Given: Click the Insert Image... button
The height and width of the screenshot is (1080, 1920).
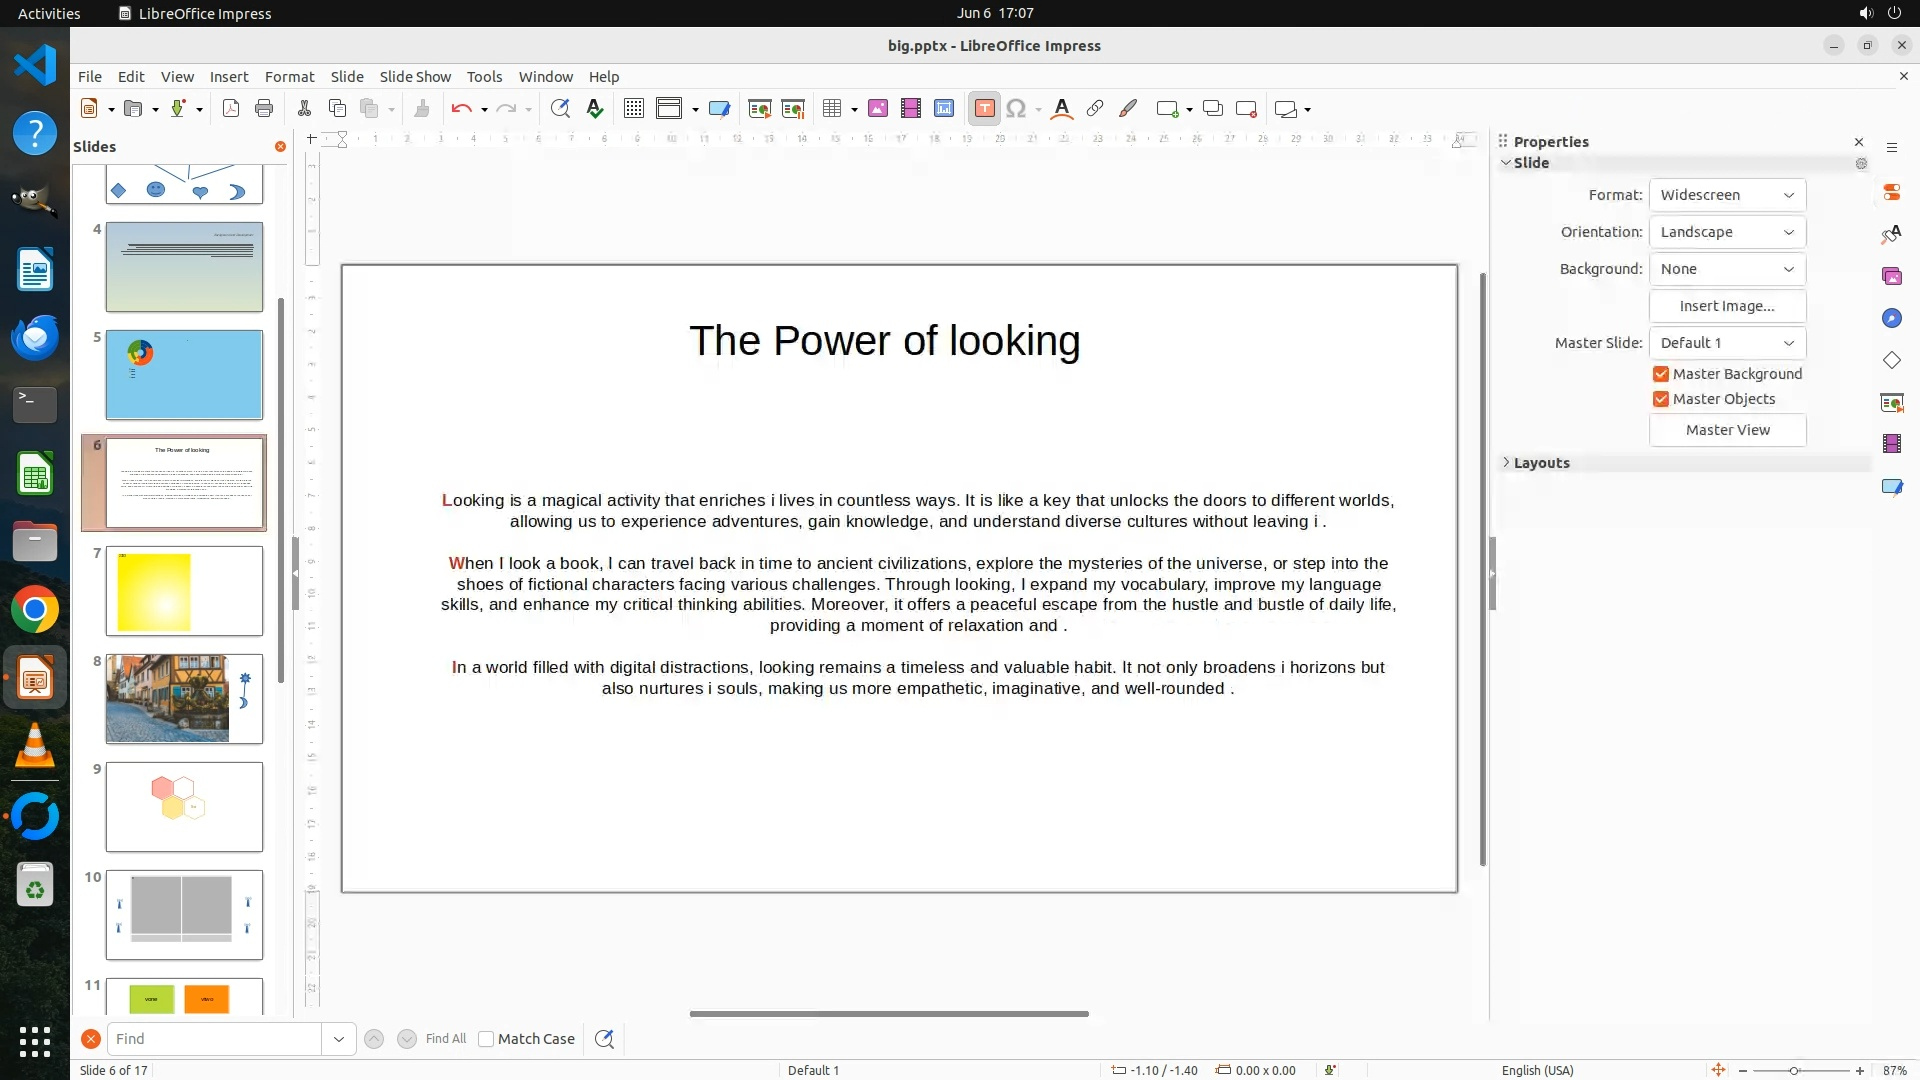Looking at the screenshot, I should click(x=1727, y=306).
